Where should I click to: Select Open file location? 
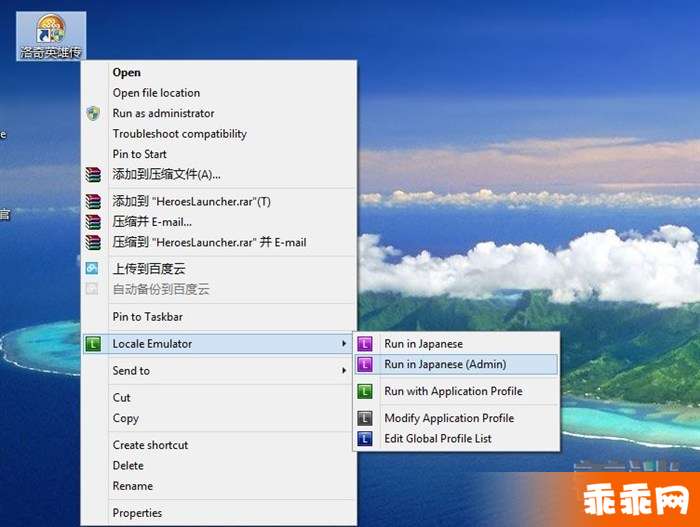coord(156,93)
